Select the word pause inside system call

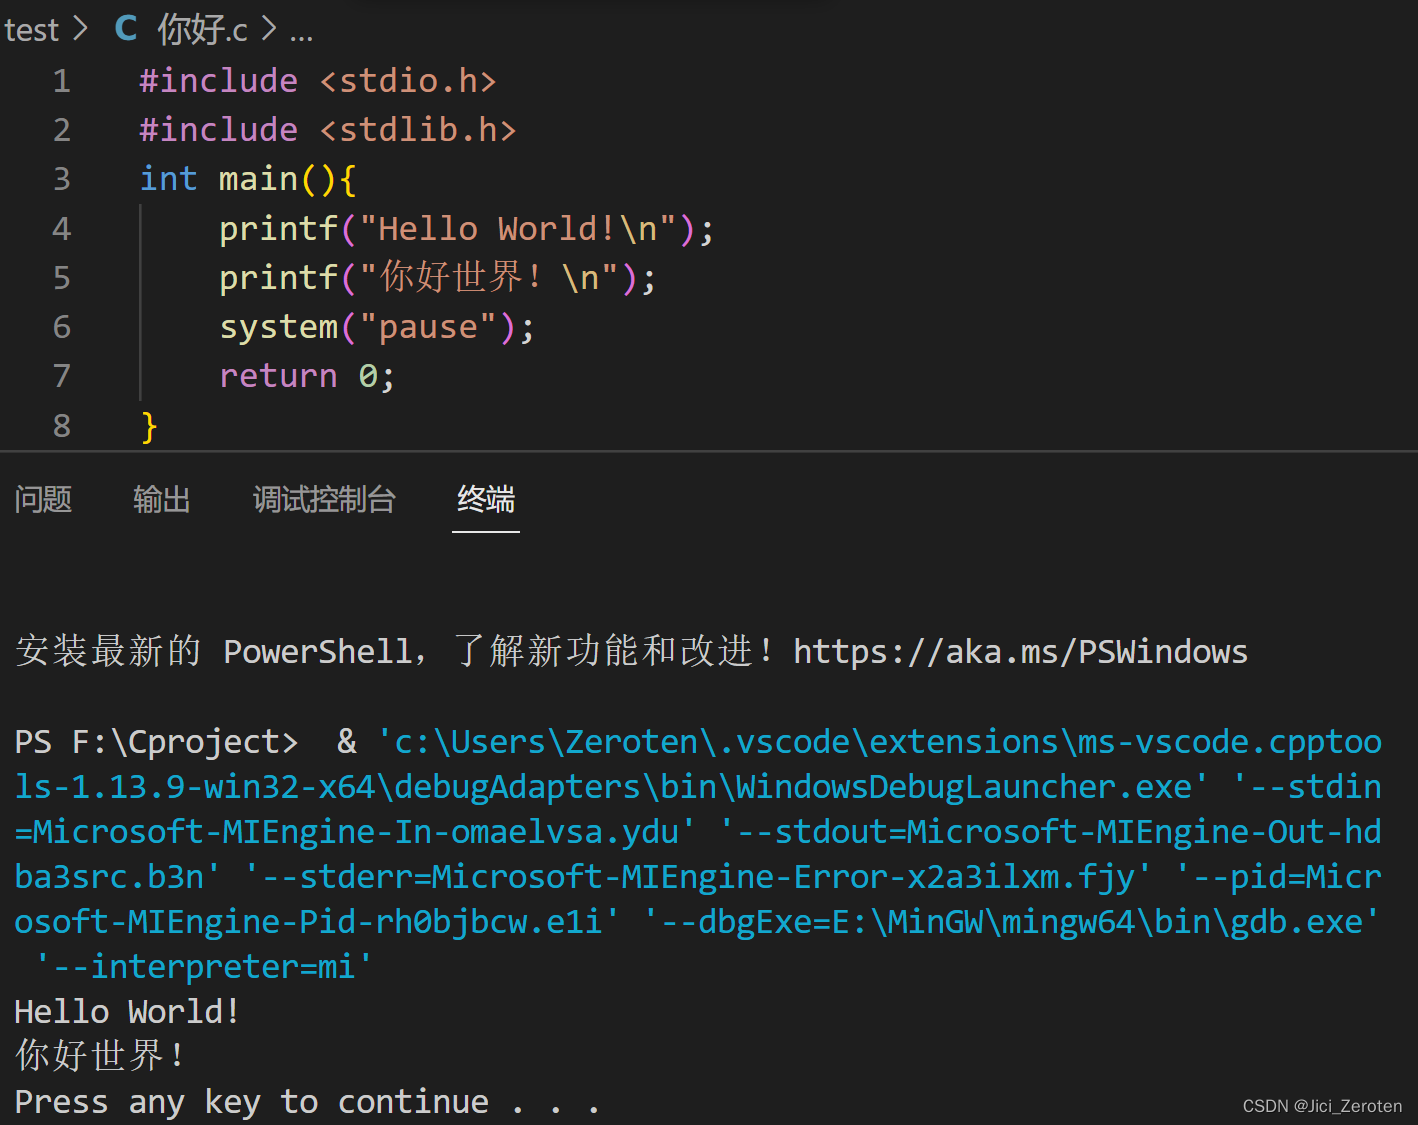tap(428, 326)
